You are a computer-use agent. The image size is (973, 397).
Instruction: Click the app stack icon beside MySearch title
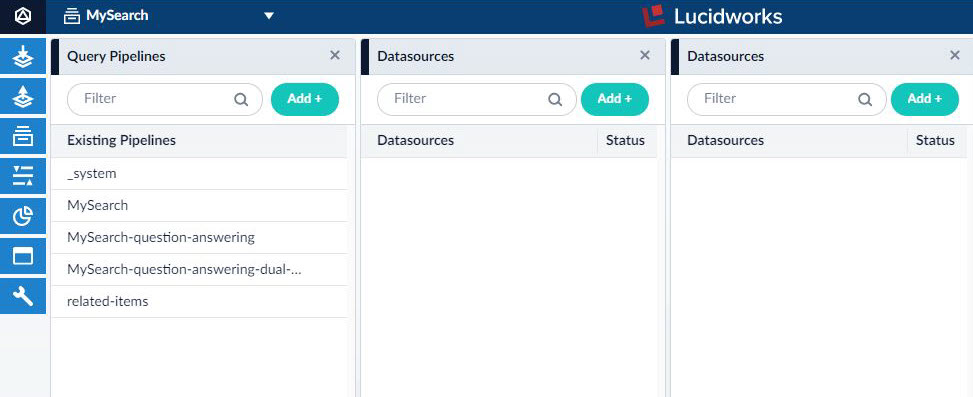tap(72, 16)
